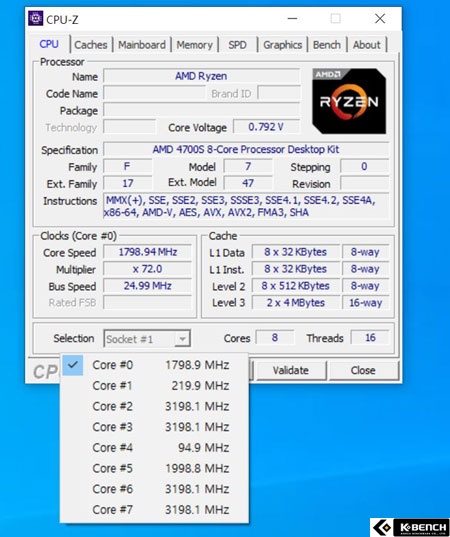Click the Name field showing AMD Ryzen
Image resolution: width=450 pixels, height=537 pixels.
201,76
